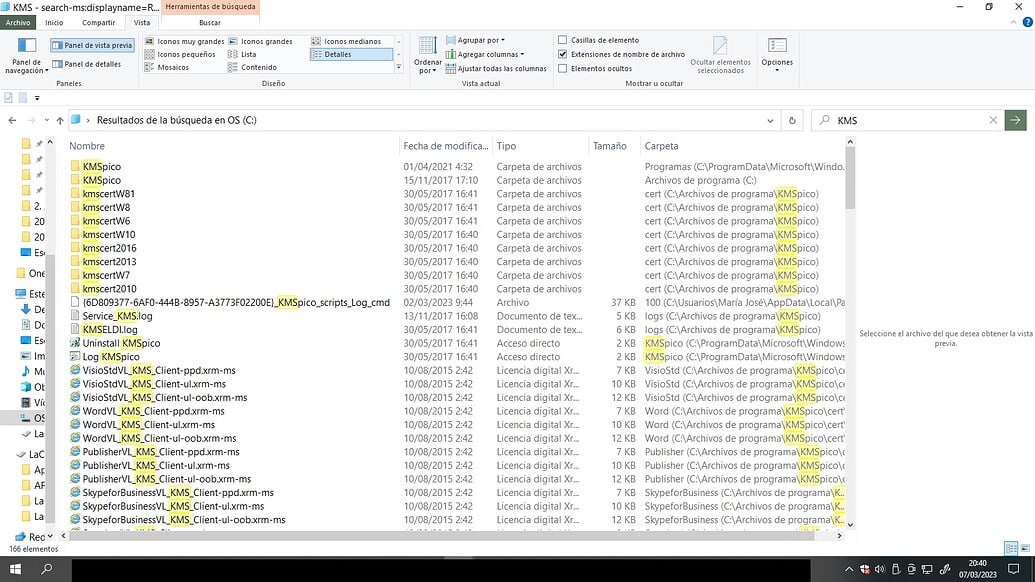Refresh the address bar search results

tap(791, 120)
